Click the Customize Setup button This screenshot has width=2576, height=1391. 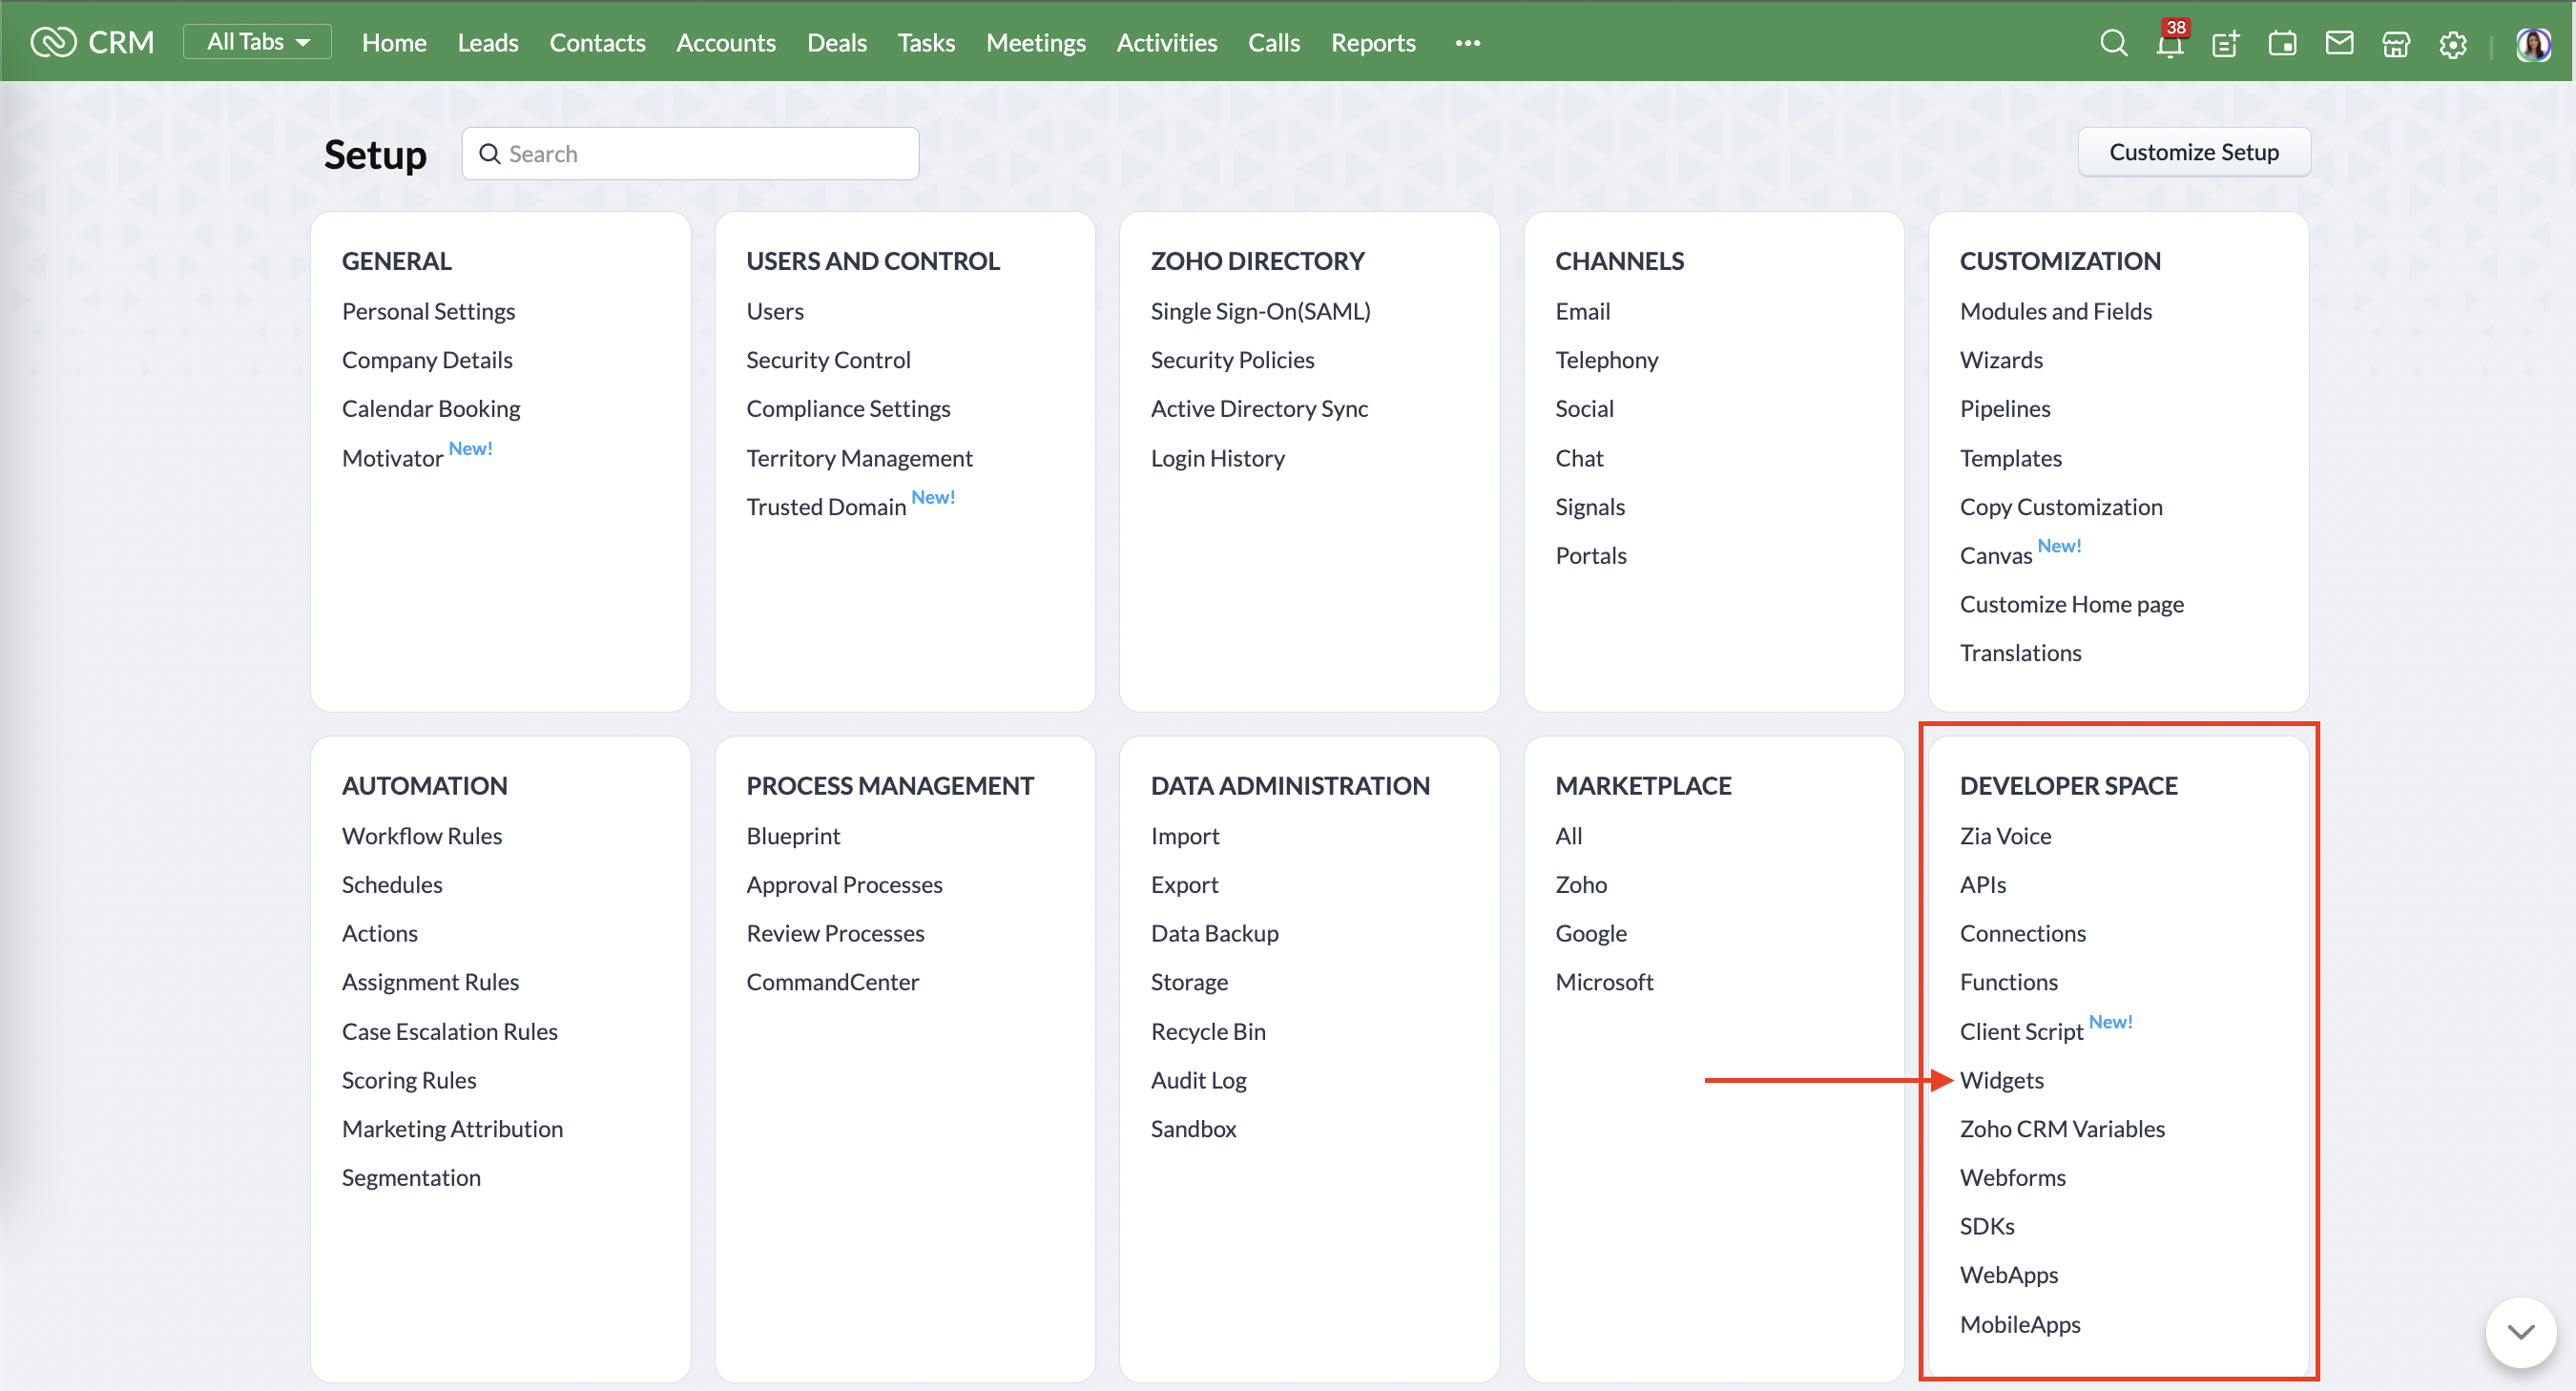click(2194, 152)
